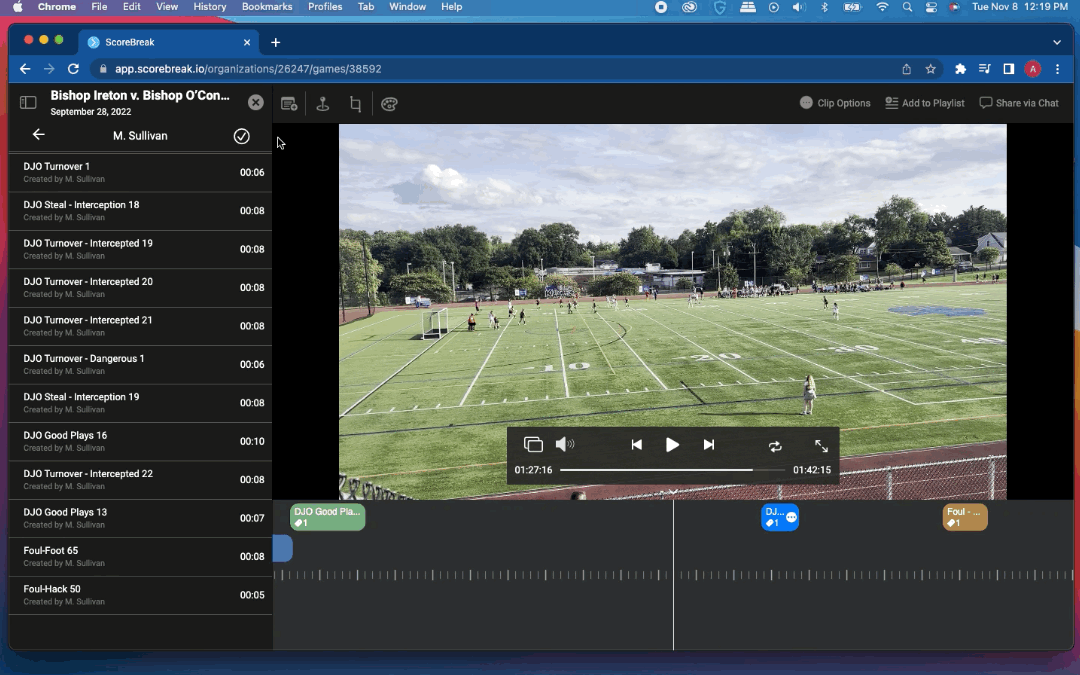The height and width of the screenshot is (675, 1080).
Task: Click Share via Chat
Action: [x=1019, y=103]
